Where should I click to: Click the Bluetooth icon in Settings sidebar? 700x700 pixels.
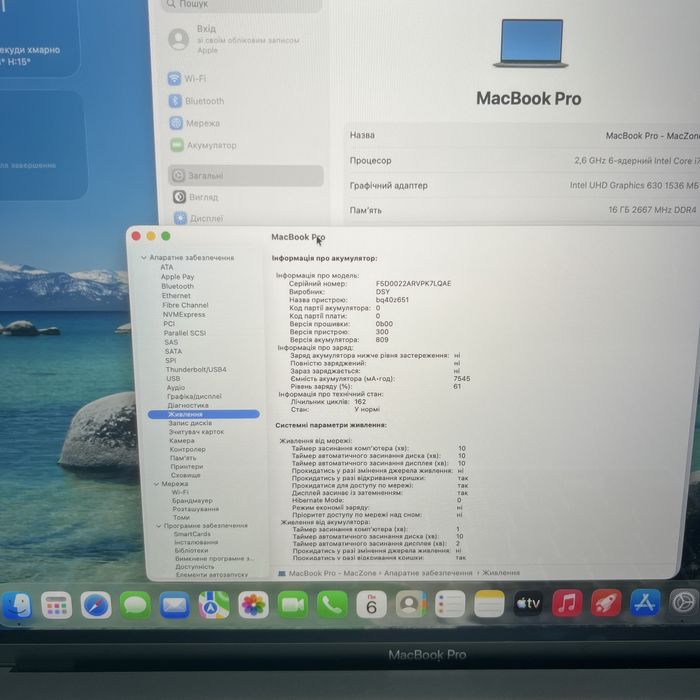click(x=175, y=101)
